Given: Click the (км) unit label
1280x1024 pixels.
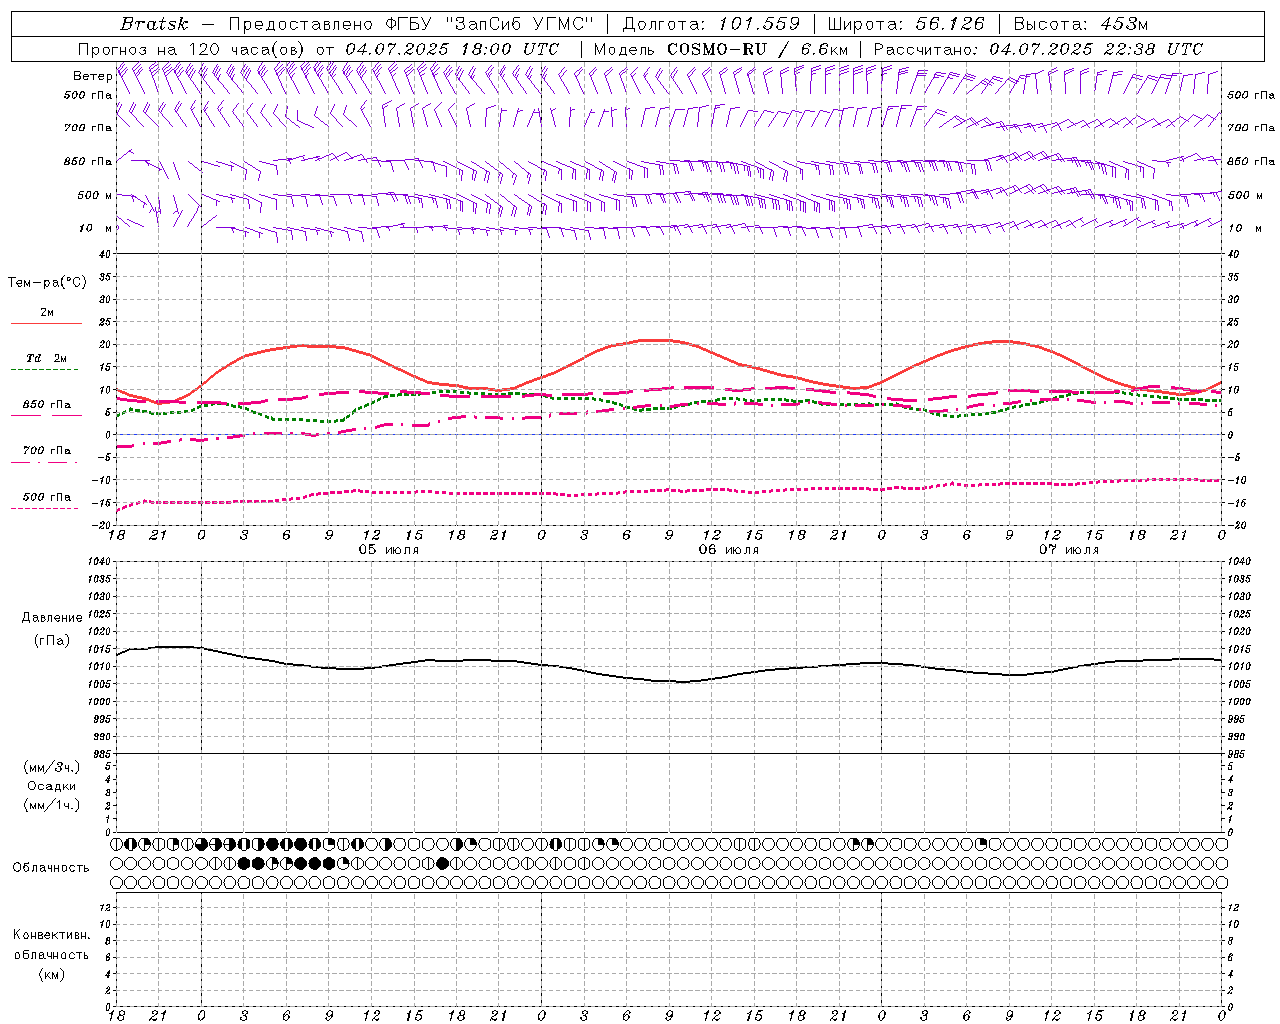Looking at the screenshot, I should pyautogui.click(x=51, y=974).
